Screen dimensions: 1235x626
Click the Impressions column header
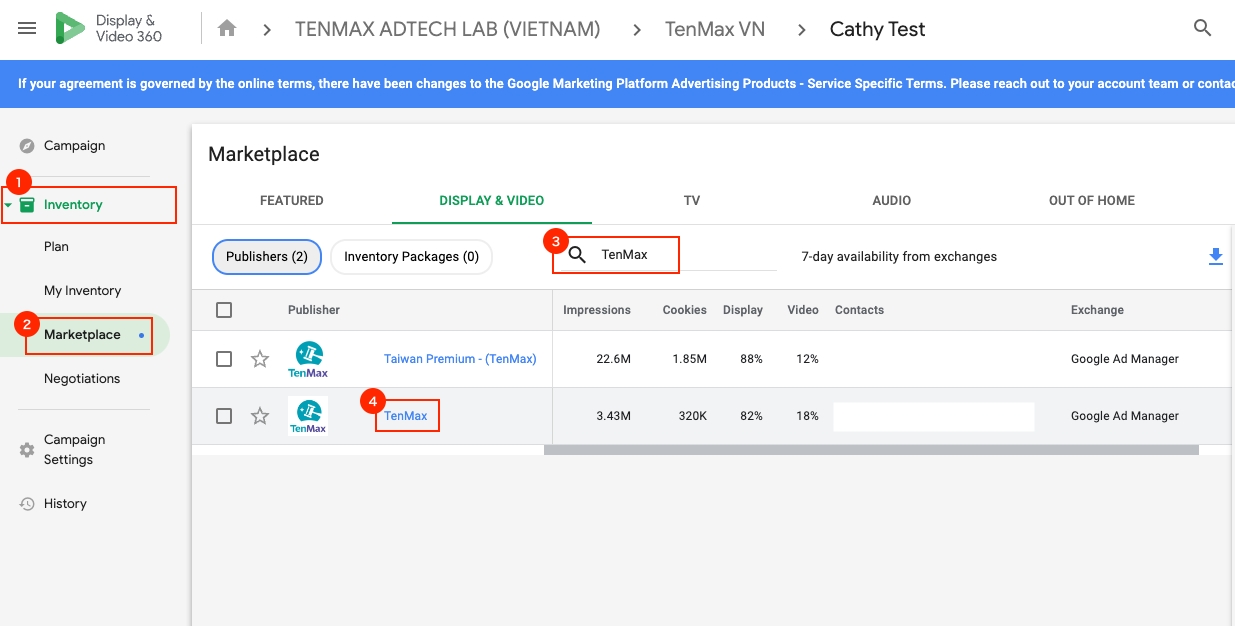(597, 310)
